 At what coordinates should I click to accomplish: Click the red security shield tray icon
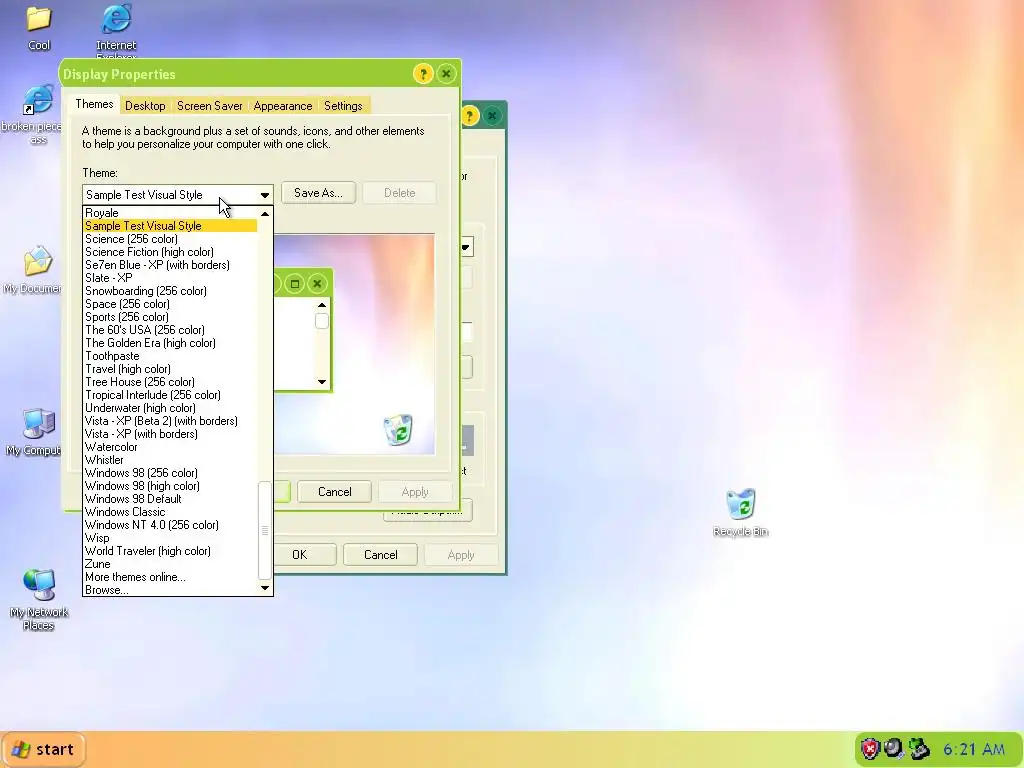(x=871, y=748)
